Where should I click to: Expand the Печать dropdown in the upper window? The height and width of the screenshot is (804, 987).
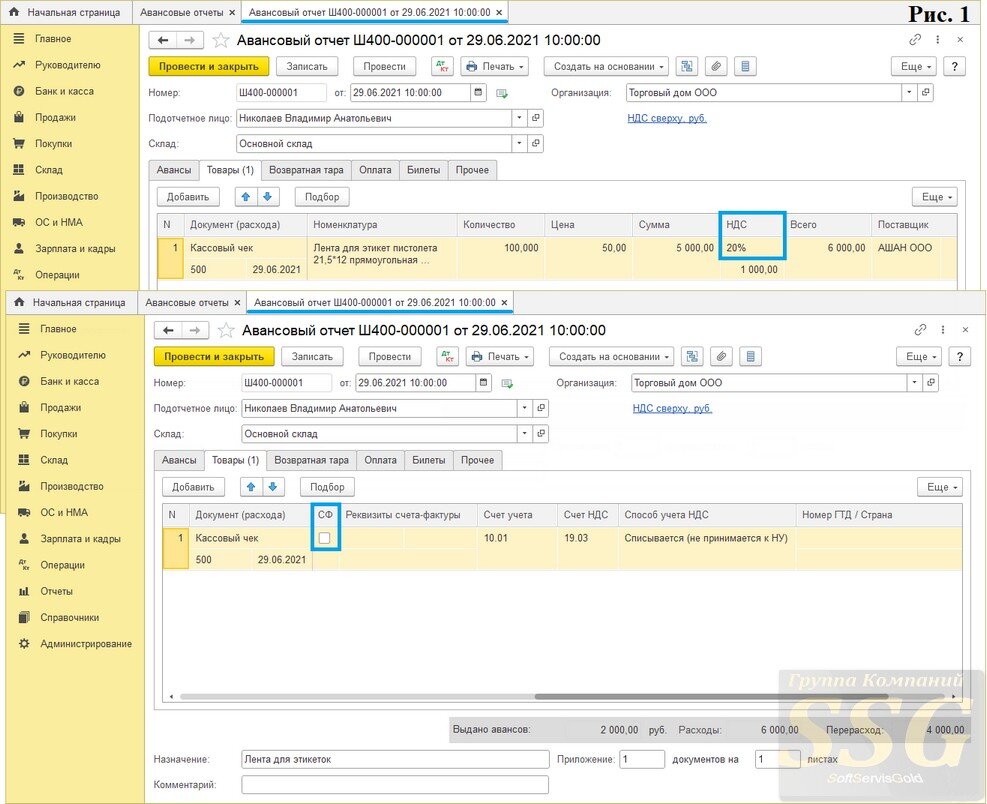(495, 66)
